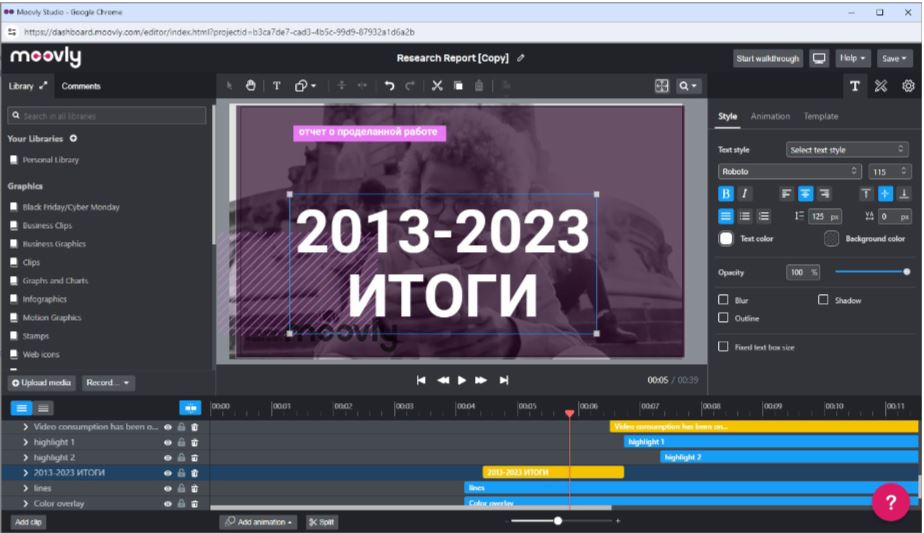This screenshot has height=533, width=924.
Task: Split the clip with Split button
Action: [x=321, y=522]
